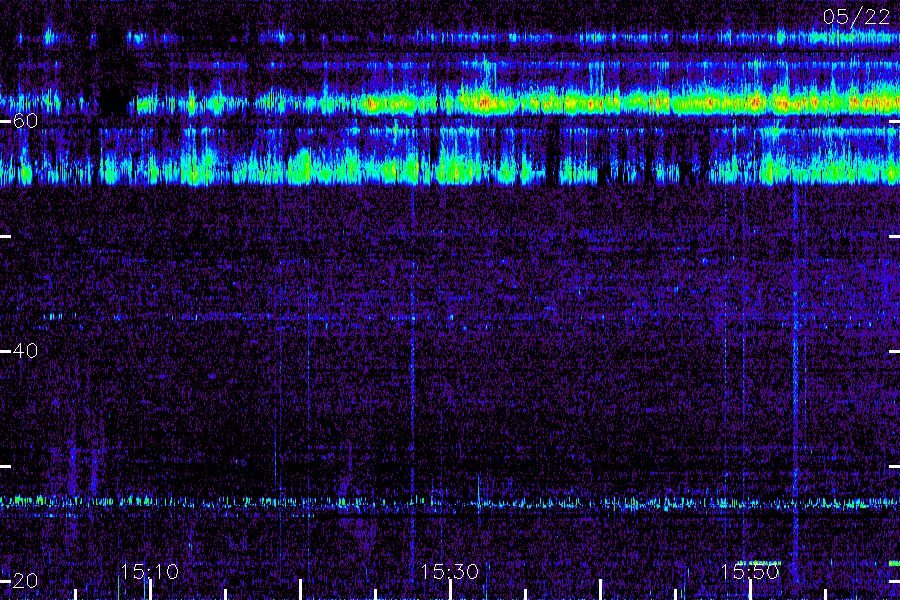Click the 15:30 time label

coord(449,571)
